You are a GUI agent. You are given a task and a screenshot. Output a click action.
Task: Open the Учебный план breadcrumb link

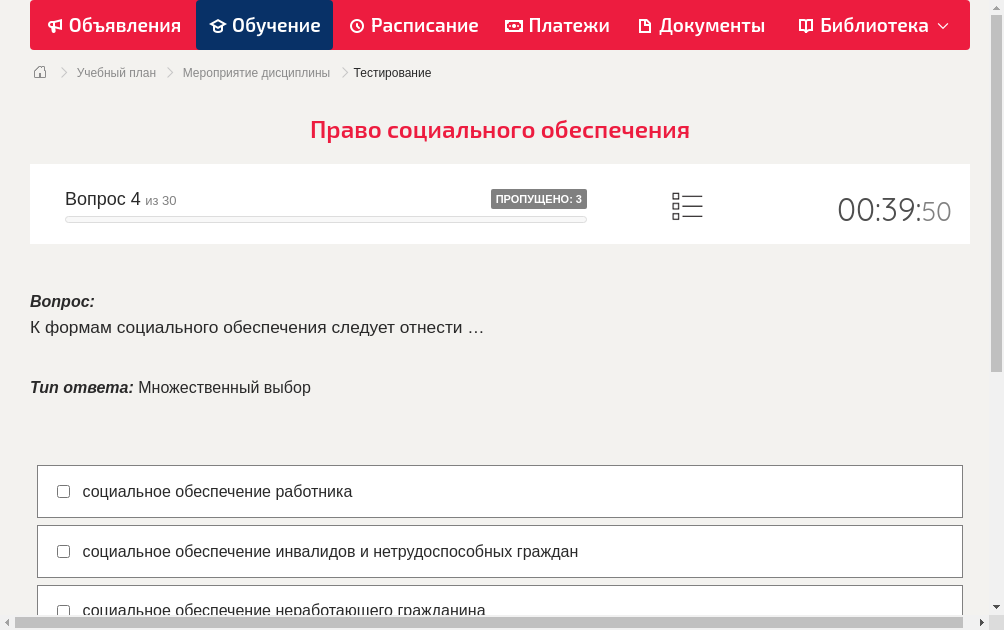[x=115, y=72]
